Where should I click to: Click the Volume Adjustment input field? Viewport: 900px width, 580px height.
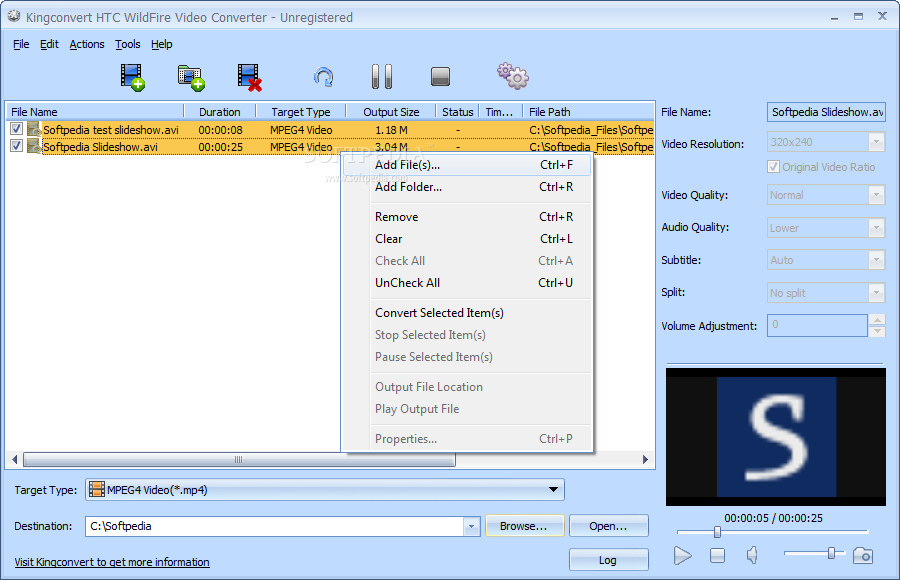tap(817, 325)
